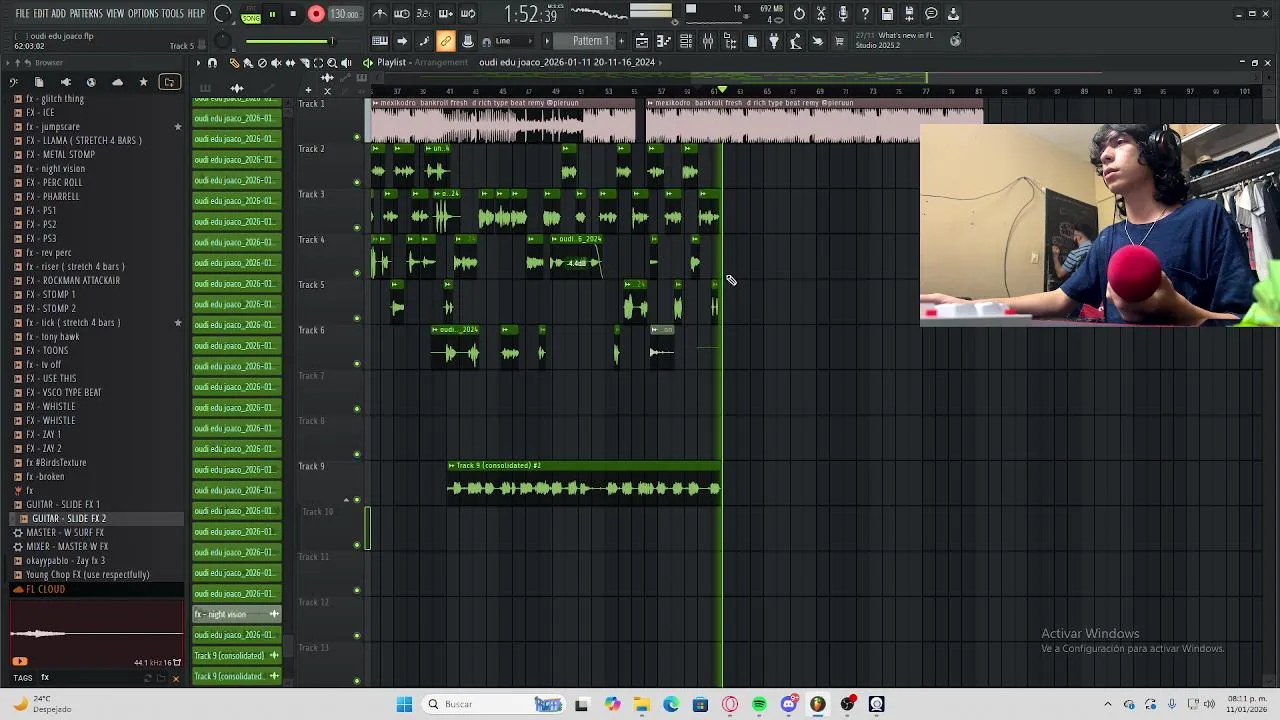Toggle Track 12 mute LED
The width and height of the screenshot is (1280, 720).
[357, 635]
